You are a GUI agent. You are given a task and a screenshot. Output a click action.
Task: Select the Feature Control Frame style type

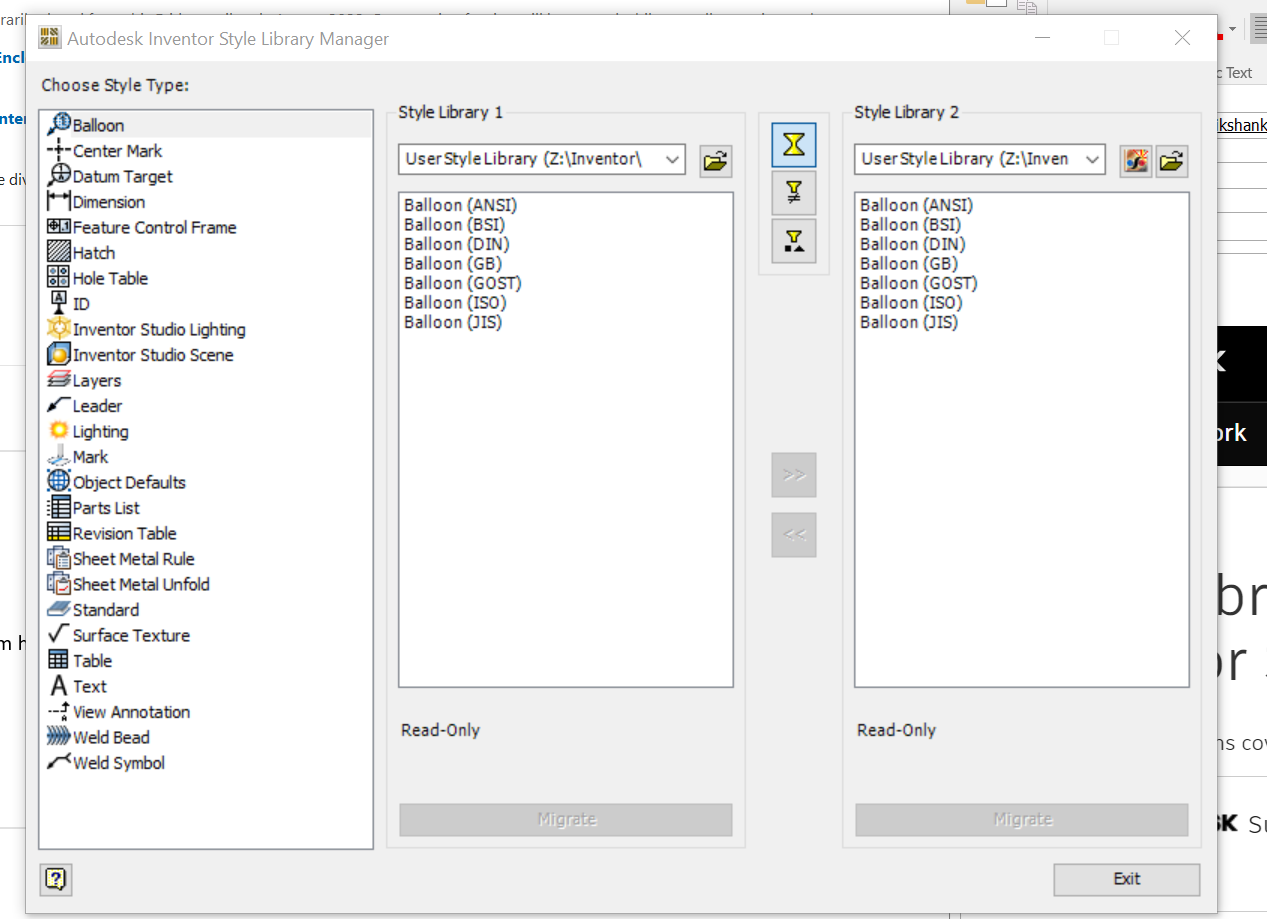(x=154, y=227)
